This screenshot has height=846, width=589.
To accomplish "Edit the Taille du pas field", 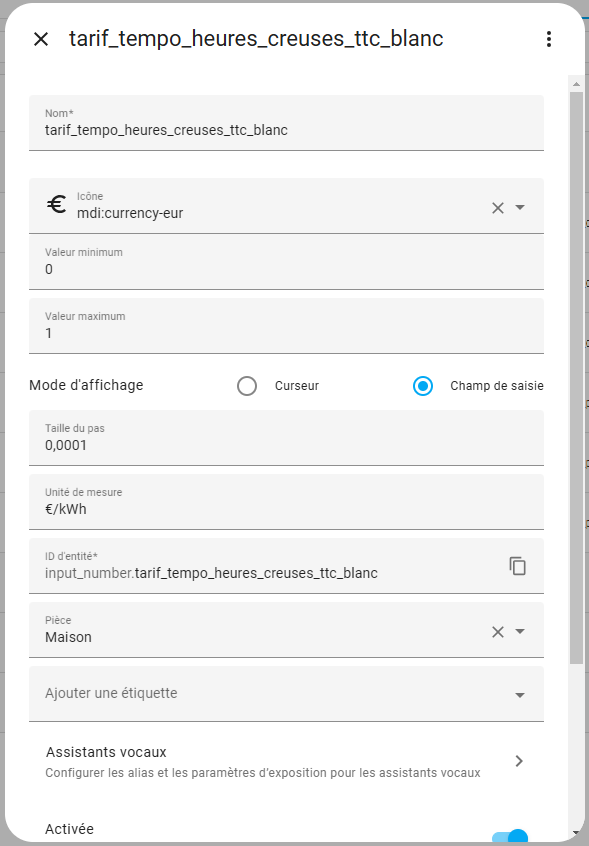I will [286, 438].
